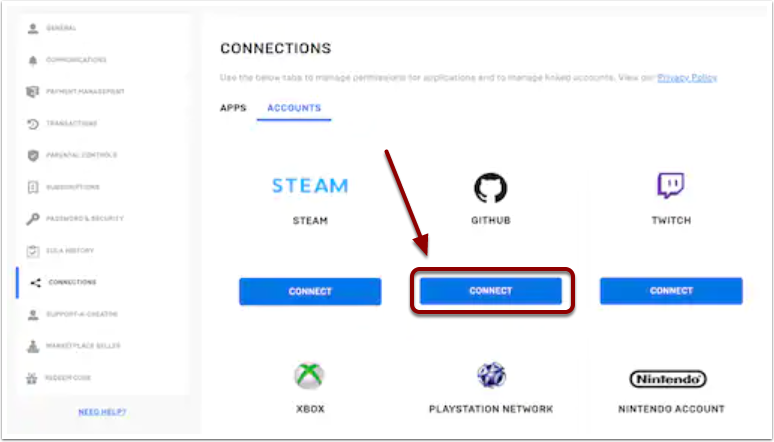This screenshot has width=774, height=442.
Task: Connect the Twitch account
Action: tap(671, 291)
